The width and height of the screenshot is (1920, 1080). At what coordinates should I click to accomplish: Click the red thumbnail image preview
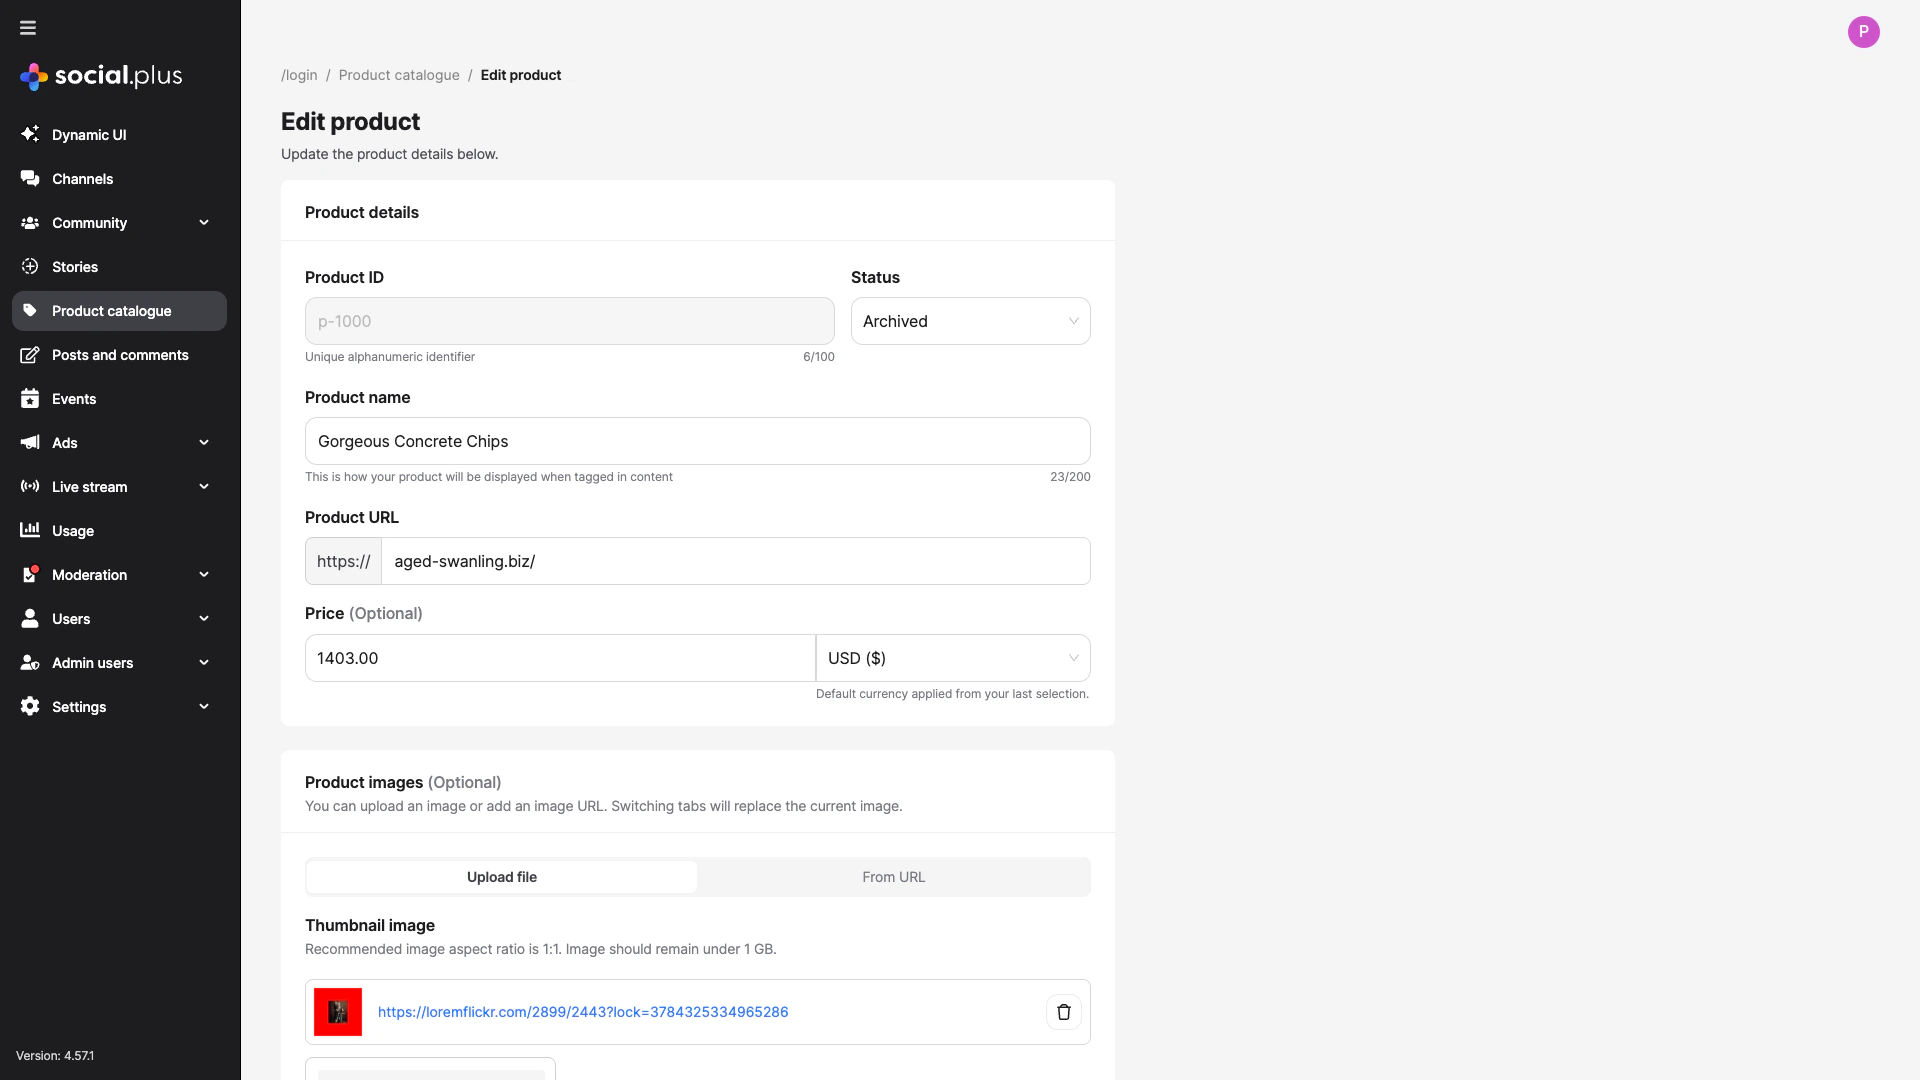pos(337,1011)
